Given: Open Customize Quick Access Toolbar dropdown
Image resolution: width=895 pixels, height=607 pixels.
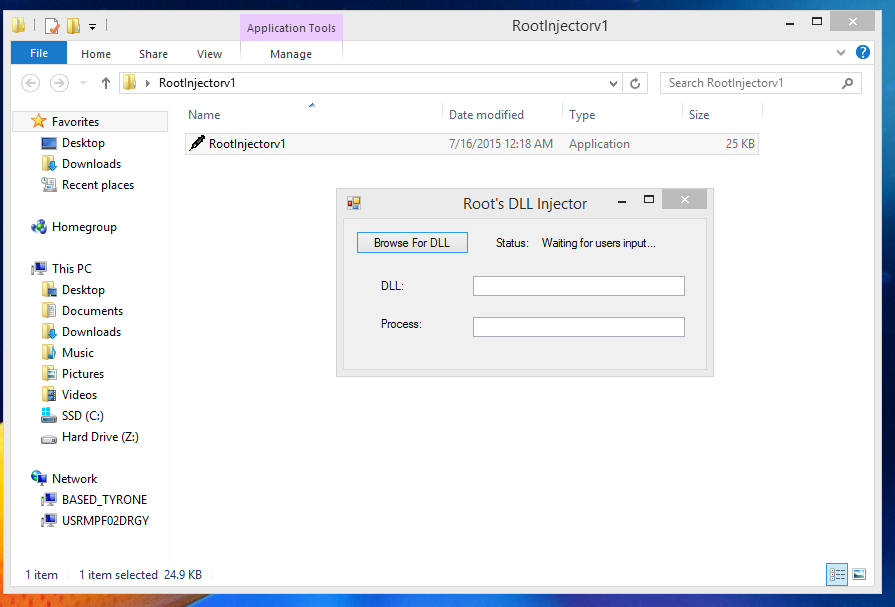Looking at the screenshot, I should click(92, 26).
